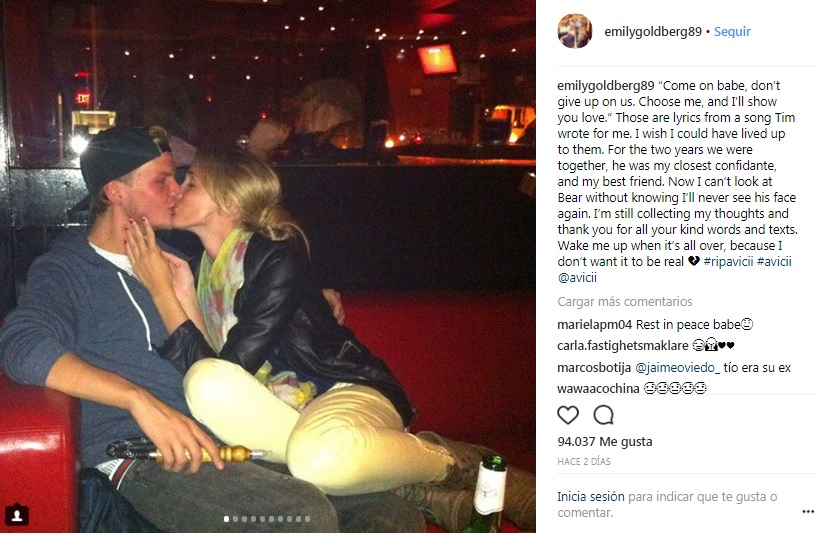Open the #ripavicii hashtag

(x=728, y=261)
